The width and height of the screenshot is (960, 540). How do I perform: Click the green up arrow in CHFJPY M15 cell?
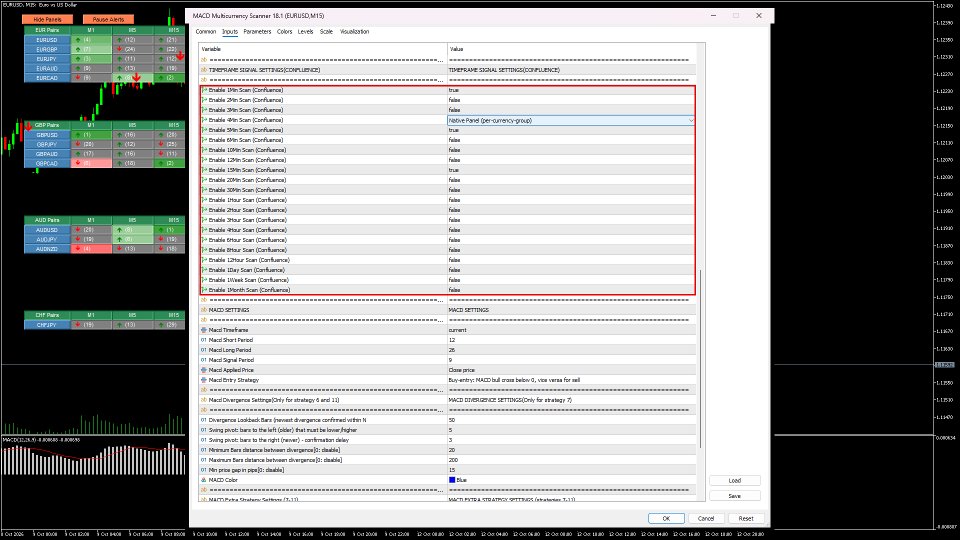(161, 325)
